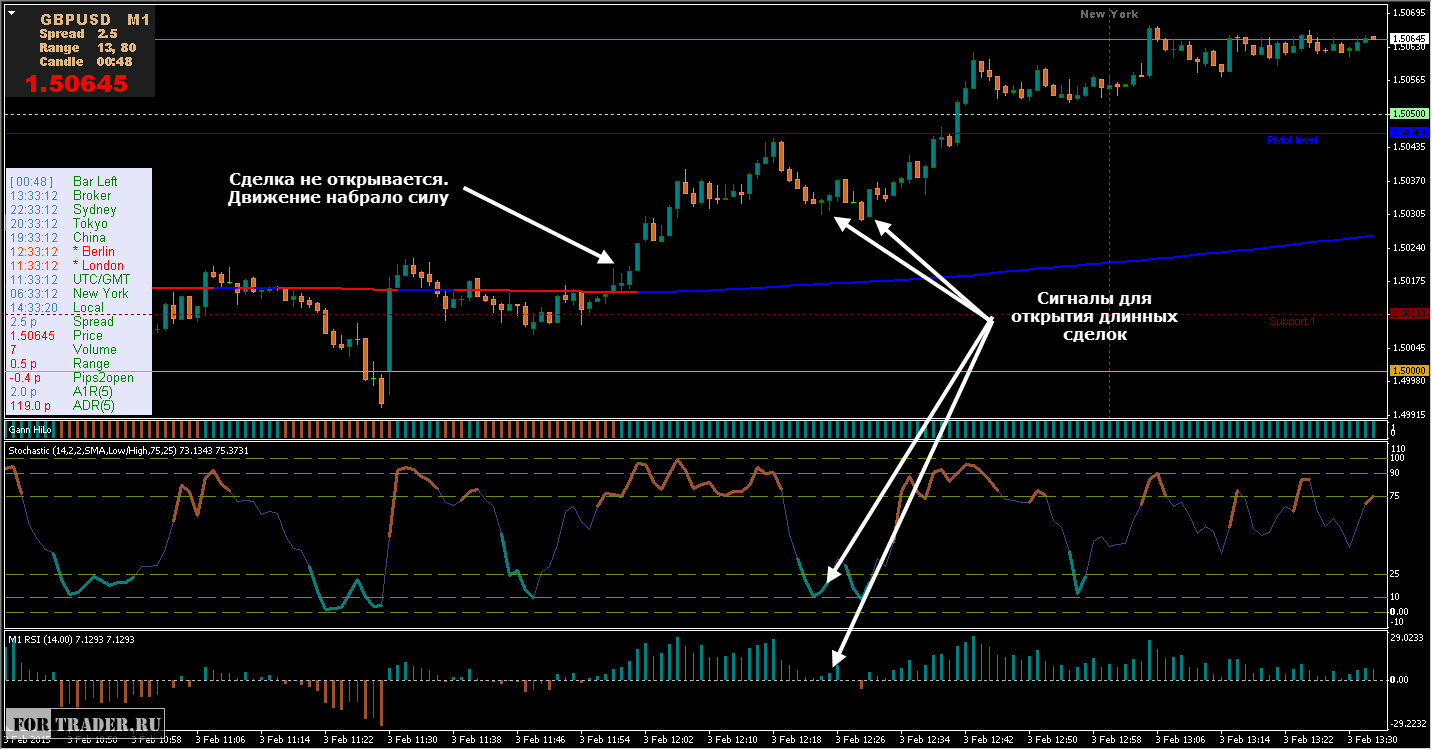The height and width of the screenshot is (750, 1432).
Task: Click the 1.50305 price axis label
Action: tap(1408, 214)
